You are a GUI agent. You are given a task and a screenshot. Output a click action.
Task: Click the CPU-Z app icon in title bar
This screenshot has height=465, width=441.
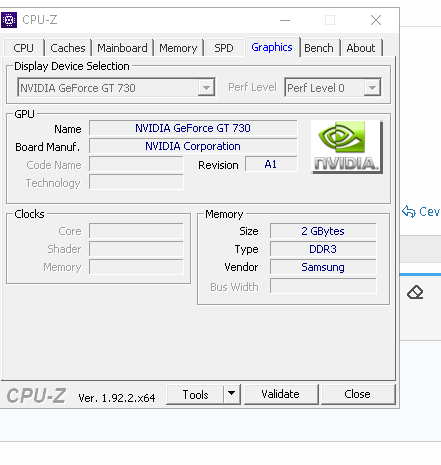click(x=9, y=20)
